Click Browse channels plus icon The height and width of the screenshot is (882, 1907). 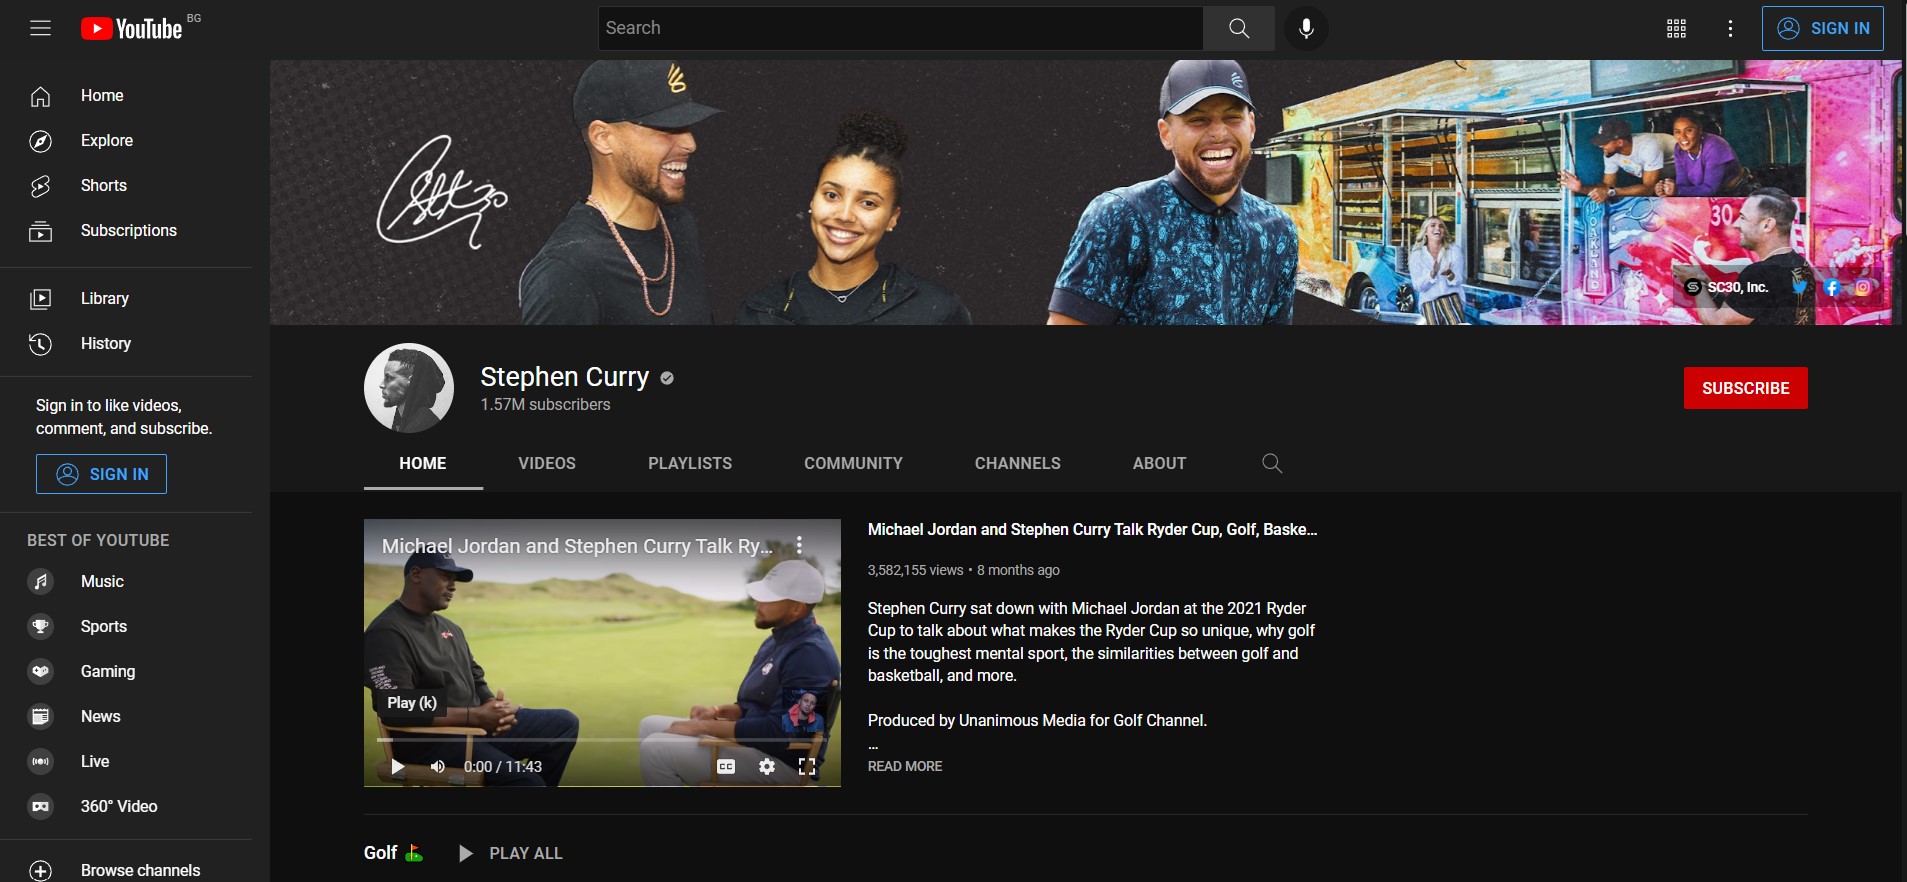click(x=40, y=870)
